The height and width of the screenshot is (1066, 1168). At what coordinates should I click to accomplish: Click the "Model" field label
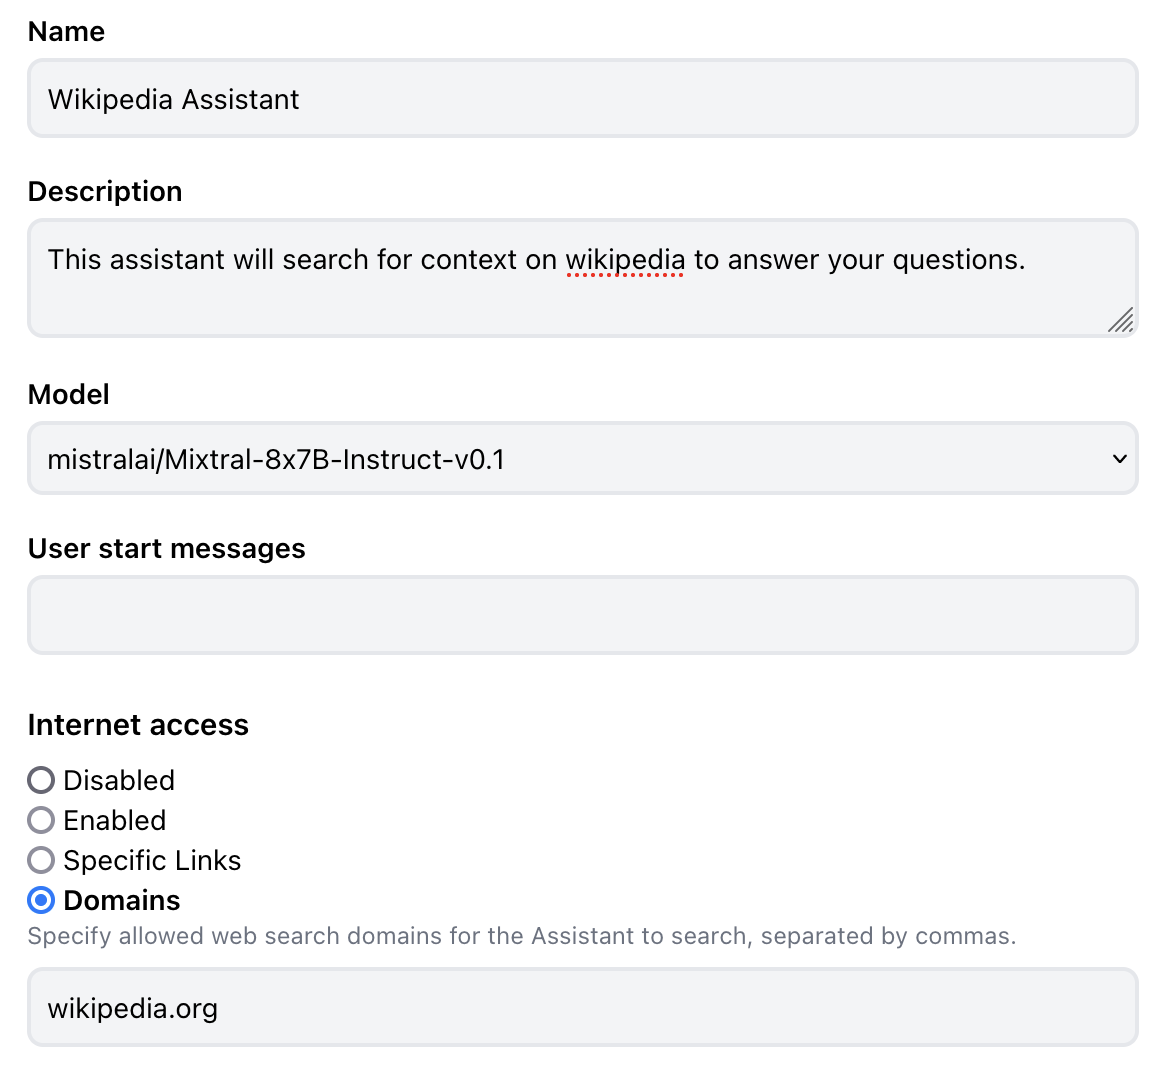[x=69, y=395]
